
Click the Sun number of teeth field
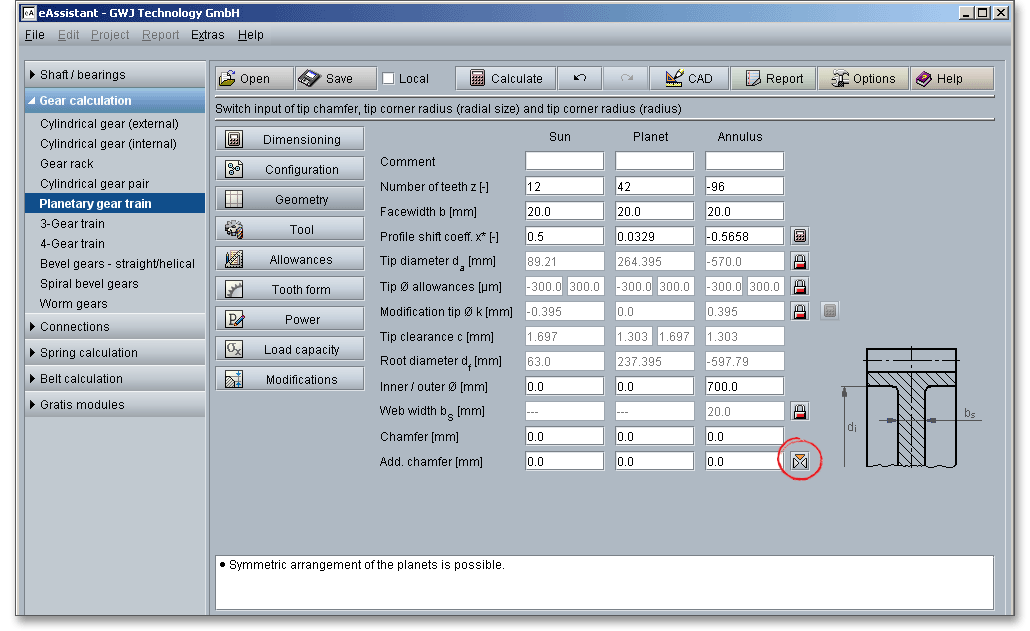click(564, 187)
